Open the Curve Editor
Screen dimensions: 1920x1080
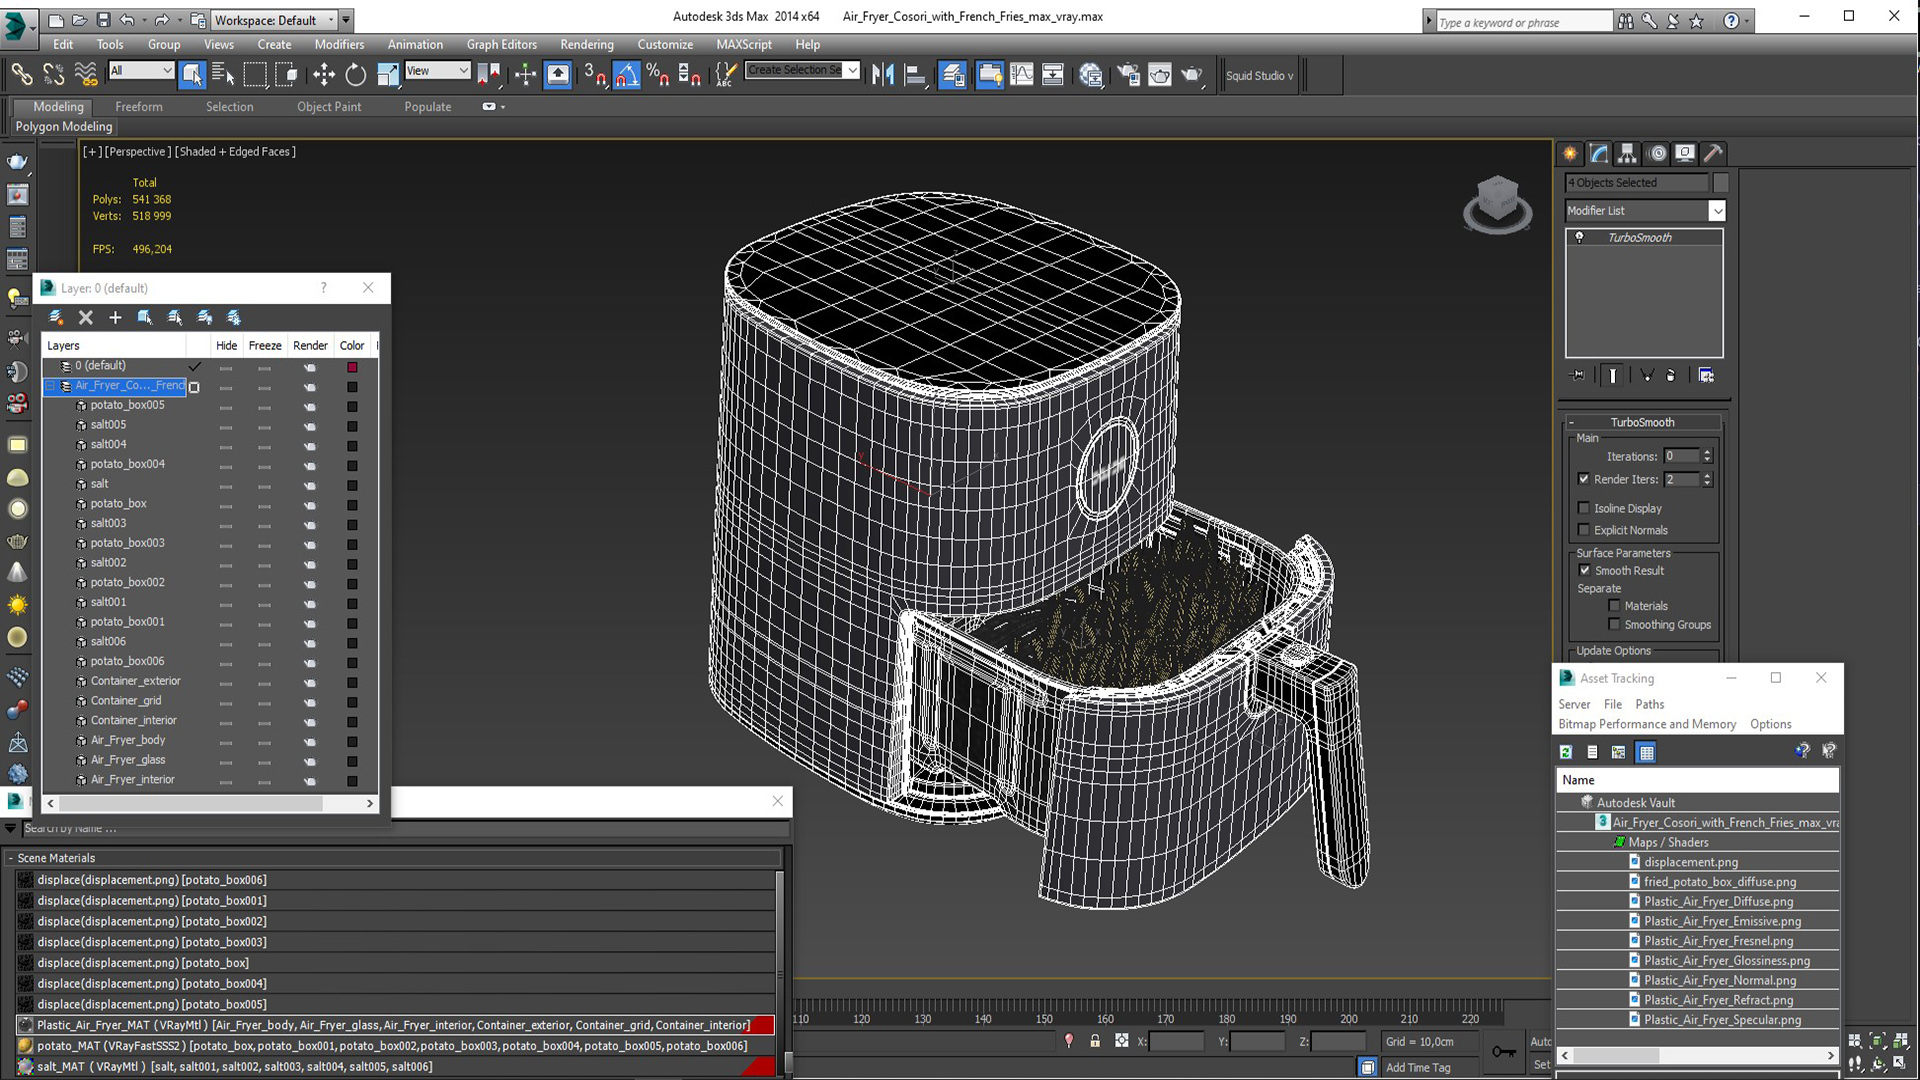click(x=1021, y=74)
